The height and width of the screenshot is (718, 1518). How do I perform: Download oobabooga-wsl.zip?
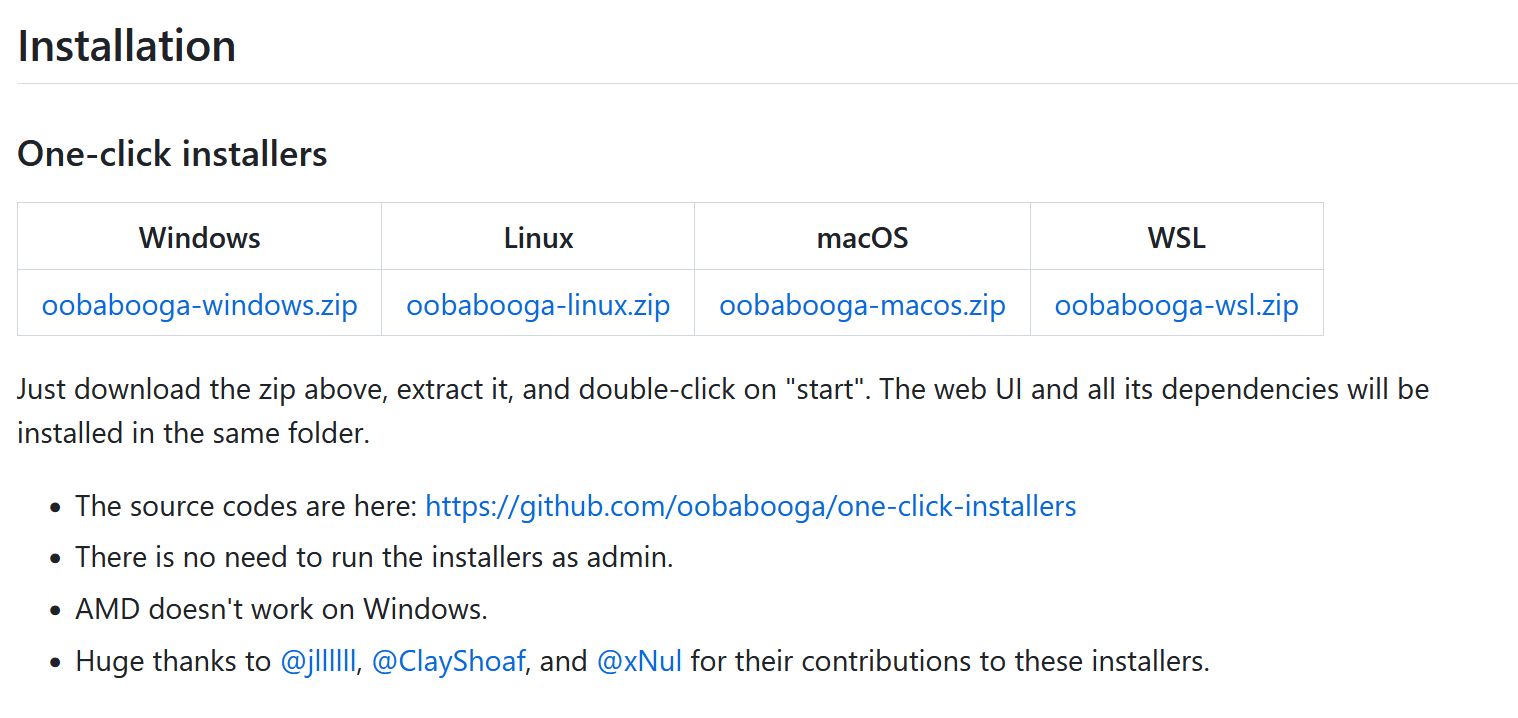click(1176, 305)
